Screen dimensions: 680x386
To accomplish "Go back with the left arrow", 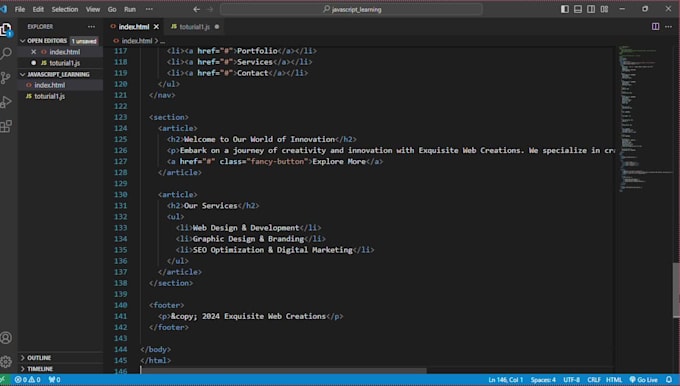I will [x=196, y=9].
